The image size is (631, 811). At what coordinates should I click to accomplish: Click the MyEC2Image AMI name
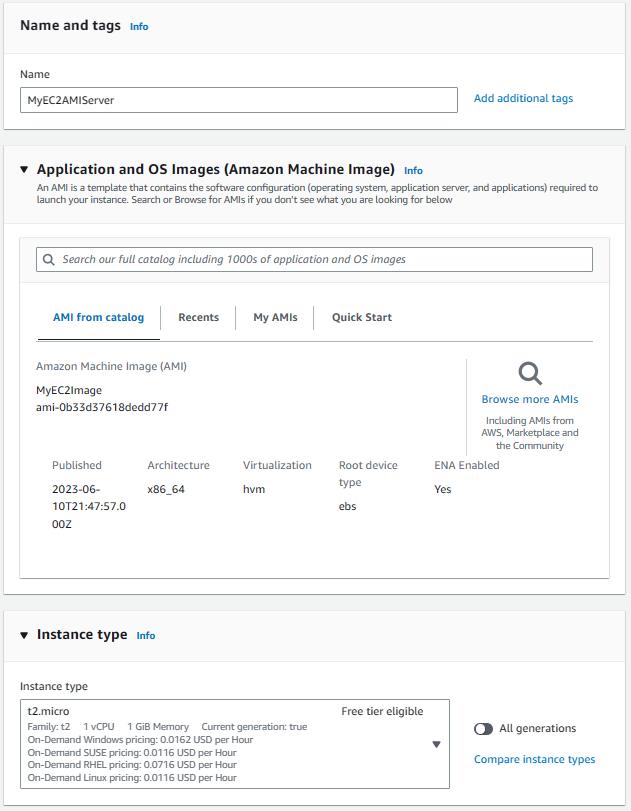[69, 391]
